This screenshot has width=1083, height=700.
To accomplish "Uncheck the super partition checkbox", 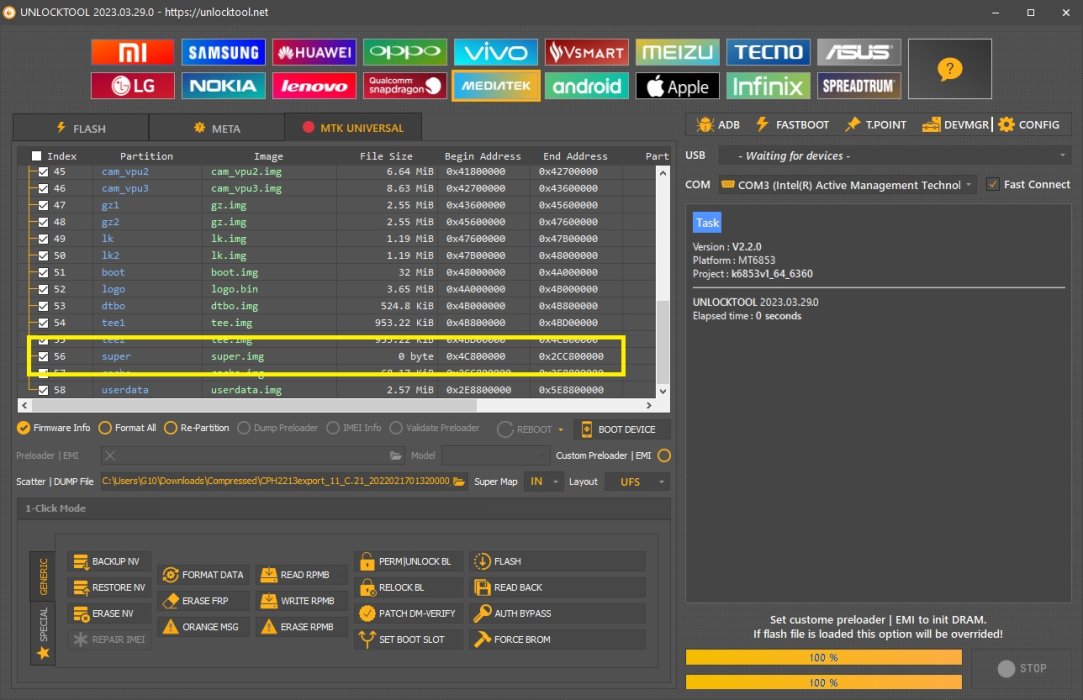I will [x=44, y=357].
